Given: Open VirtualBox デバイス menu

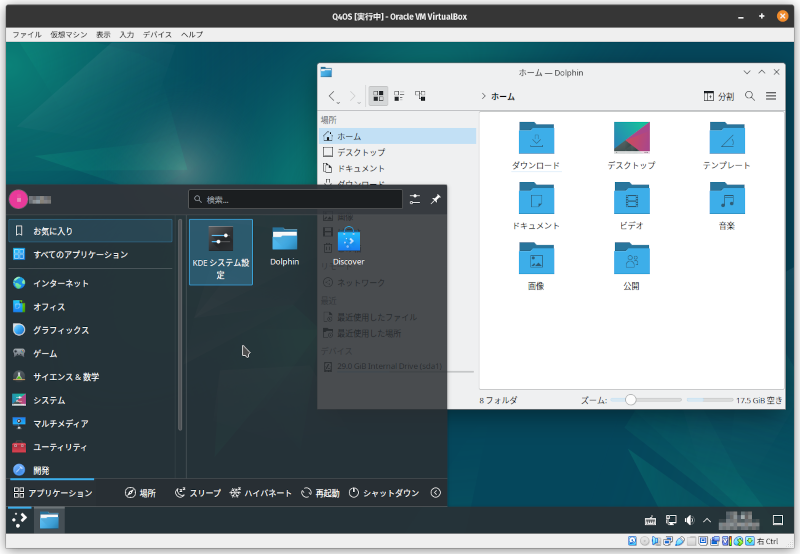Looking at the screenshot, I should [x=157, y=35].
